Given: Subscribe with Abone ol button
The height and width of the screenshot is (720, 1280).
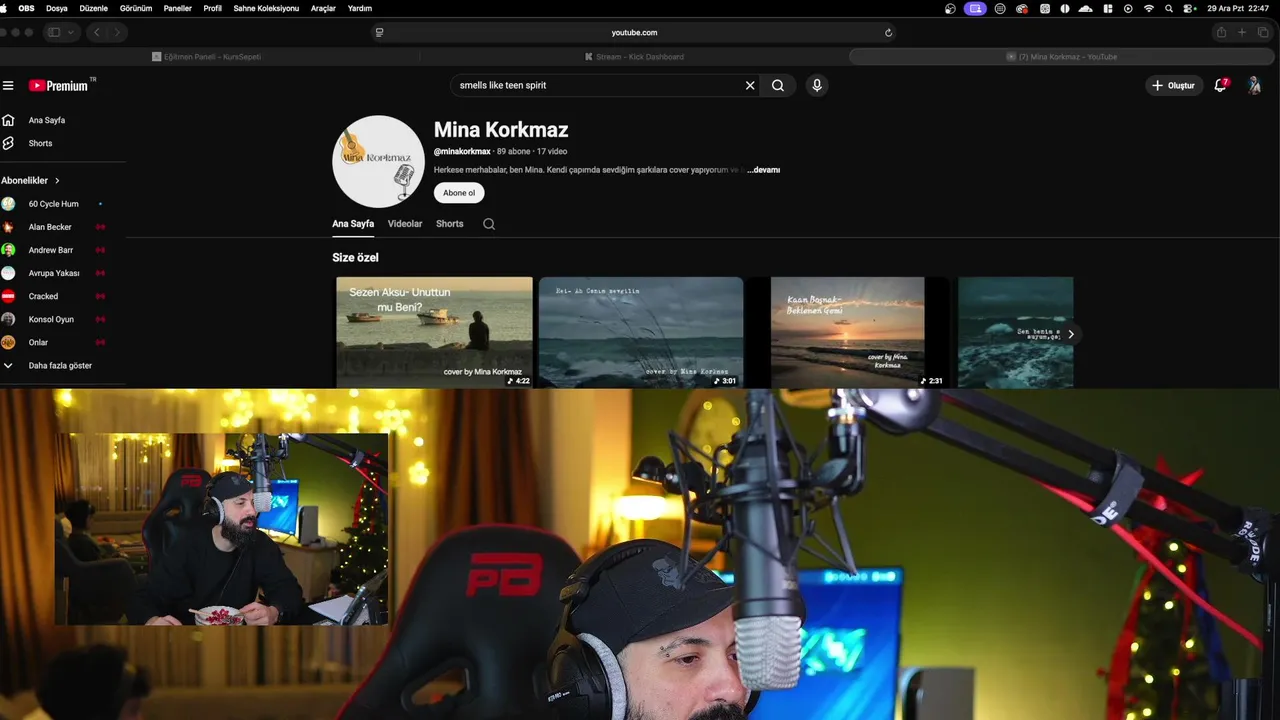Looking at the screenshot, I should pos(459,193).
